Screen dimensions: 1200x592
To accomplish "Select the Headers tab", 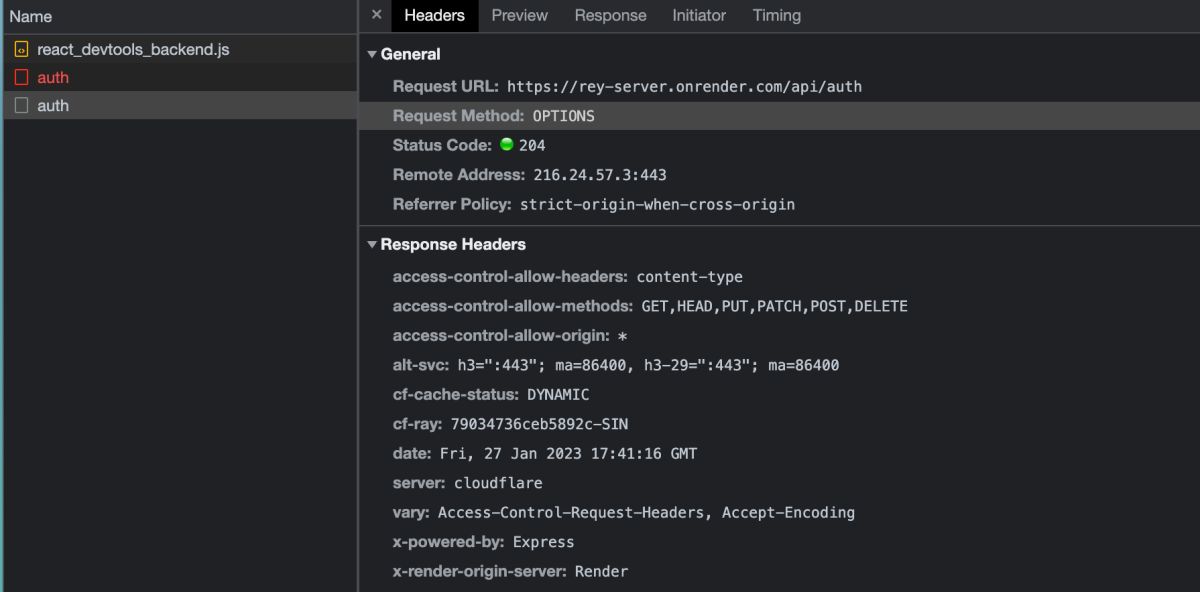I will [x=434, y=15].
